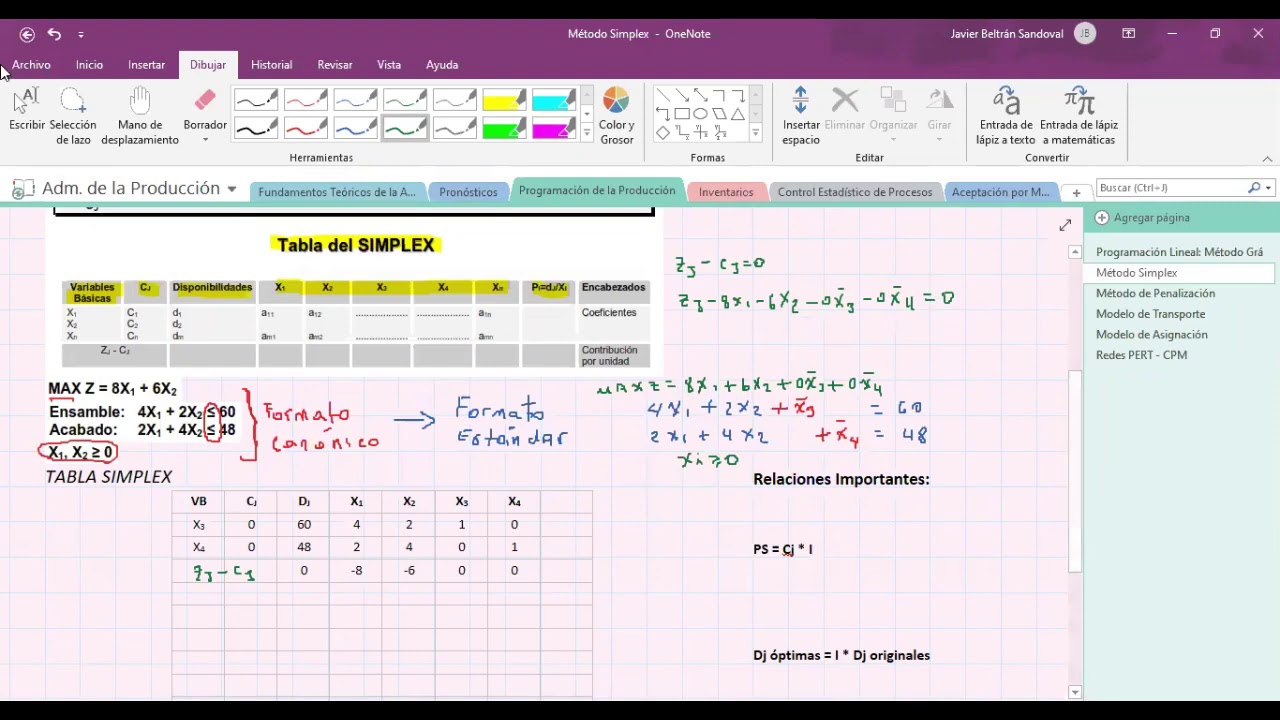Add a new section with plus tab
The width and height of the screenshot is (1280, 720).
1076,192
